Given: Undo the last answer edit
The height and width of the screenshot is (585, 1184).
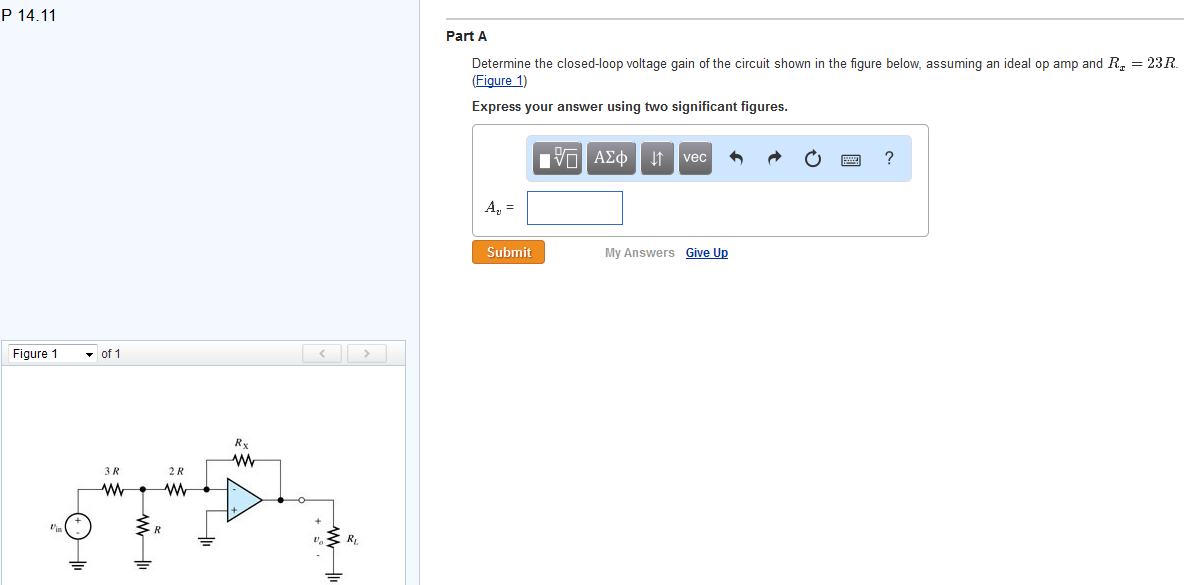Looking at the screenshot, I should (x=737, y=158).
